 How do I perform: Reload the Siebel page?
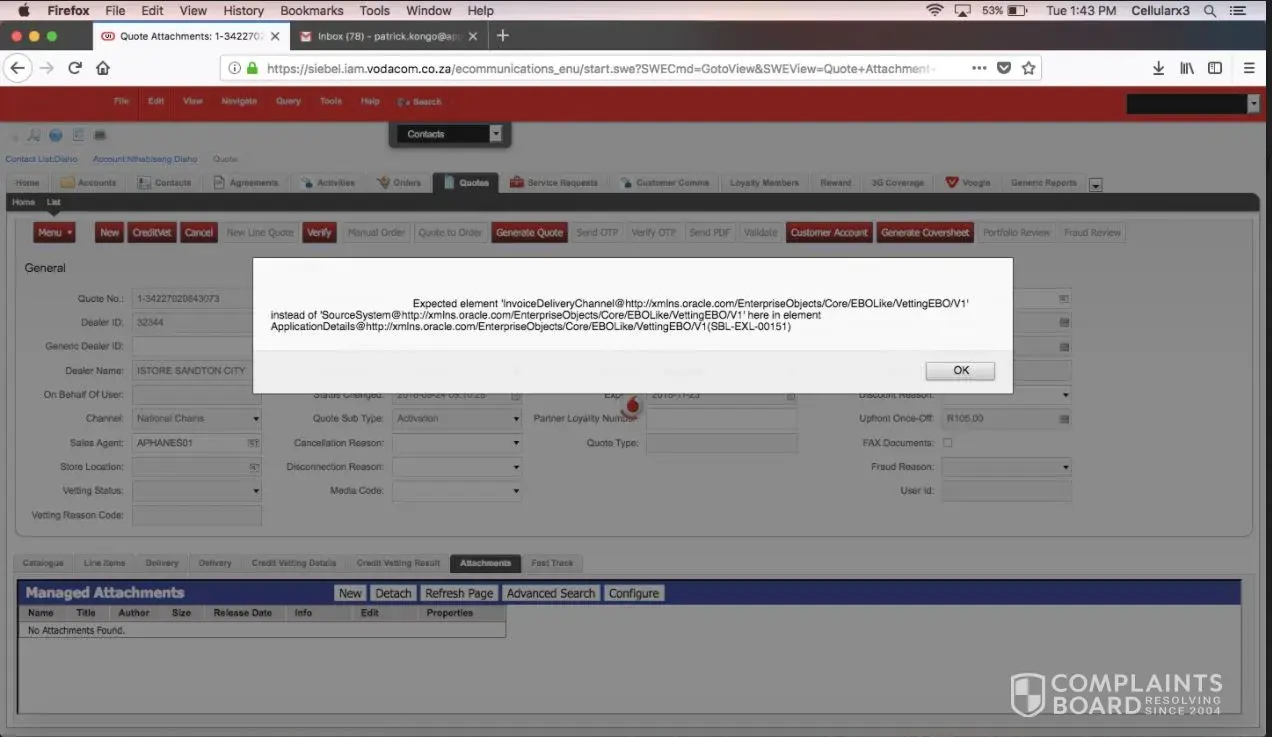pos(75,68)
